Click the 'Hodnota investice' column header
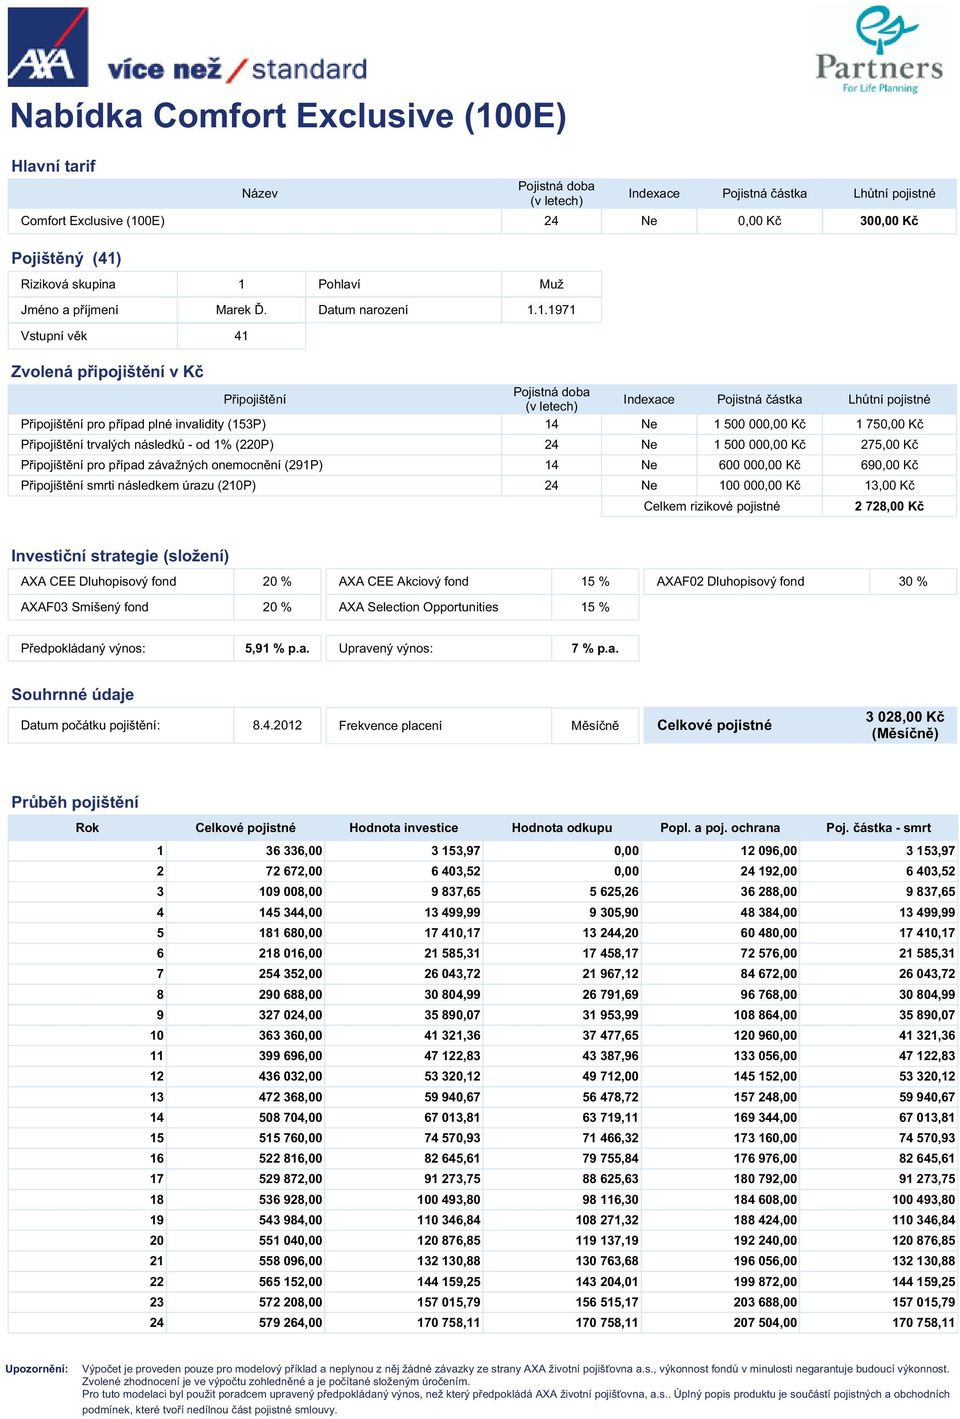Image resolution: width=960 pixels, height=1419 pixels. click(x=404, y=827)
